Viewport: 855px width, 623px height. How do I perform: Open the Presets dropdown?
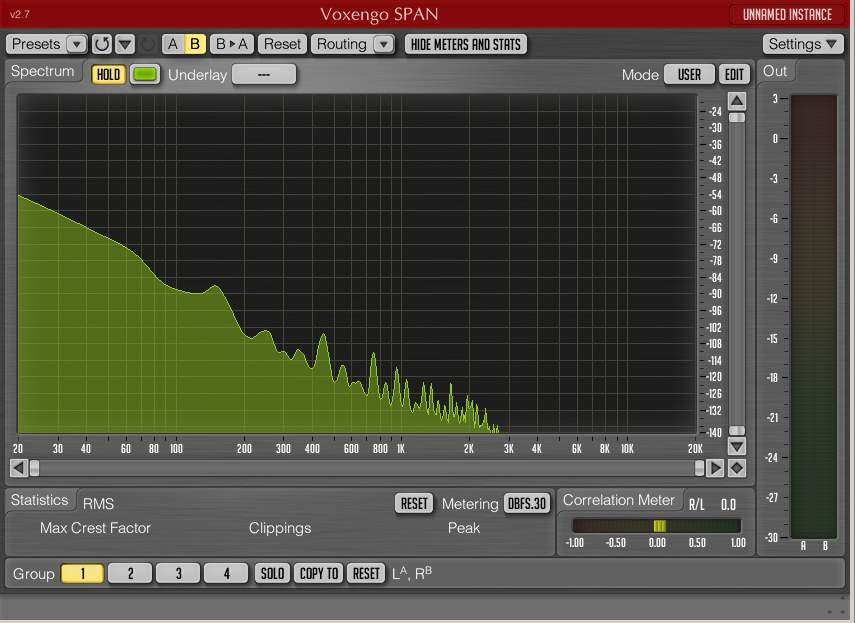tap(47, 44)
